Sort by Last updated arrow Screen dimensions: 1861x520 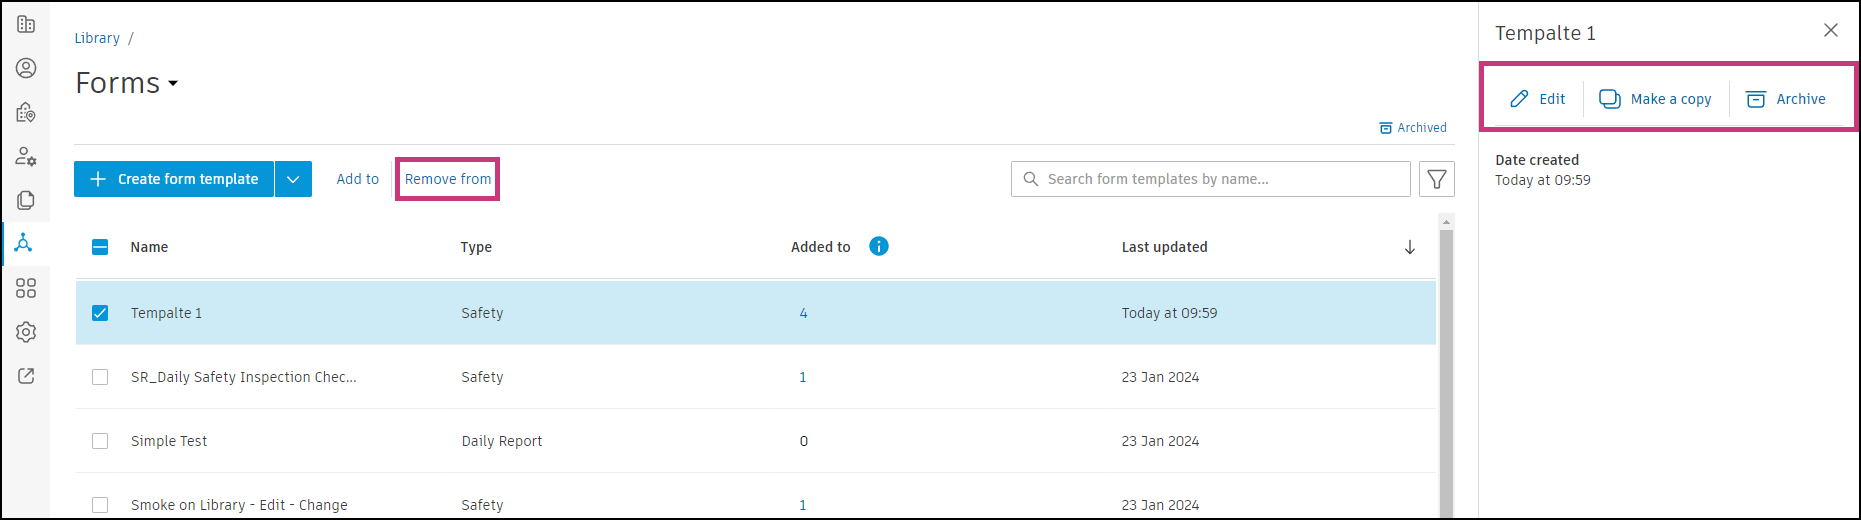tap(1409, 247)
